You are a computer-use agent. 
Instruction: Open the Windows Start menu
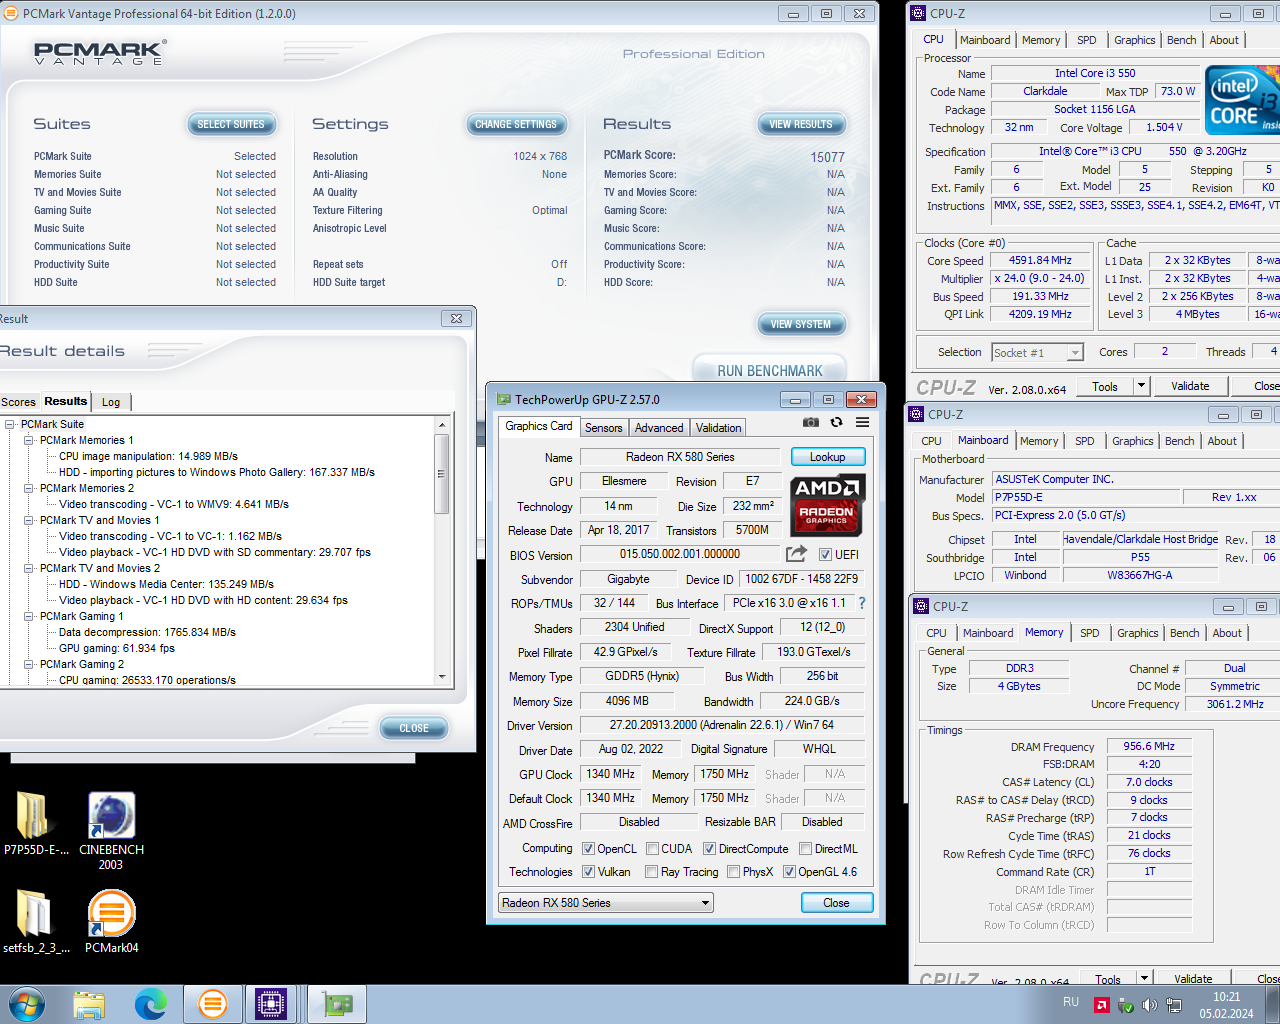click(x=26, y=1004)
